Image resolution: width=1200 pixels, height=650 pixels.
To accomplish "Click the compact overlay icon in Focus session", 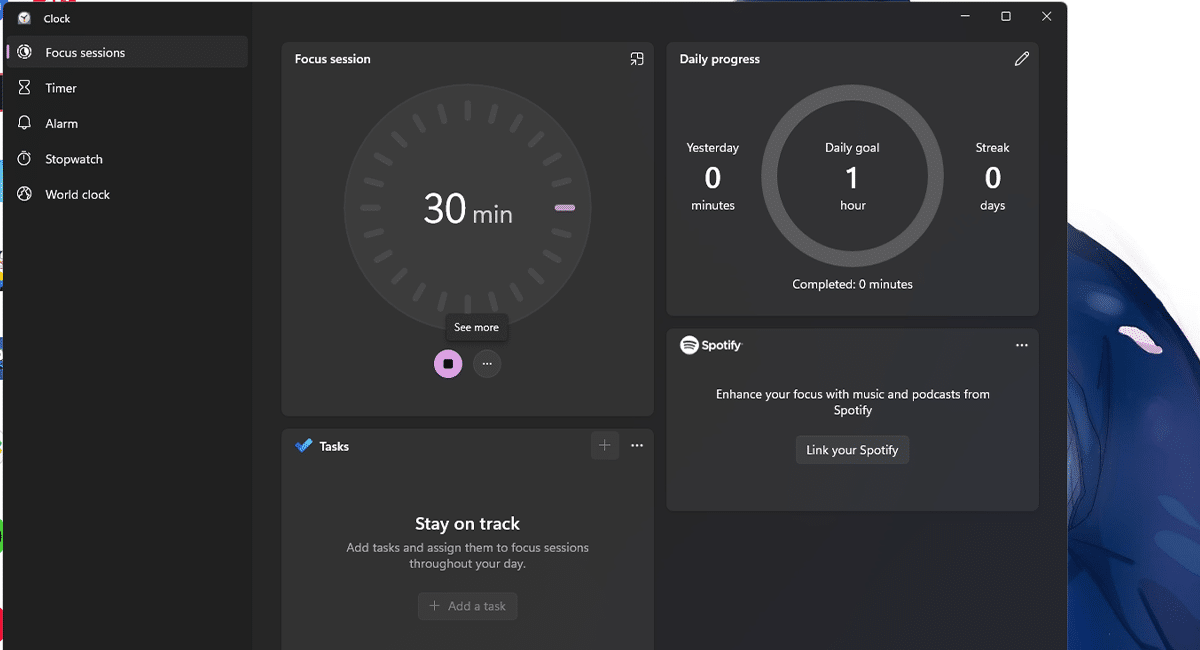I will click(x=636, y=59).
